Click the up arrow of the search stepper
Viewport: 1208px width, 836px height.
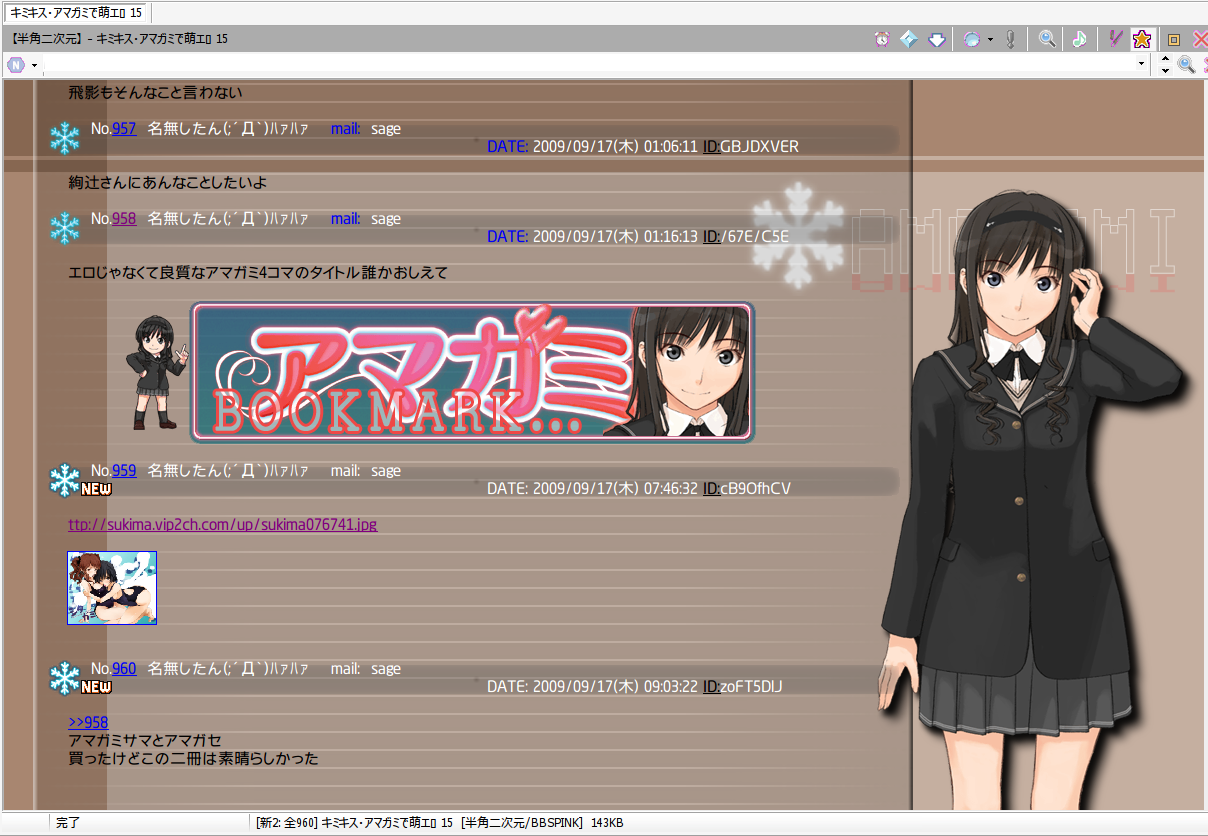(1165, 59)
